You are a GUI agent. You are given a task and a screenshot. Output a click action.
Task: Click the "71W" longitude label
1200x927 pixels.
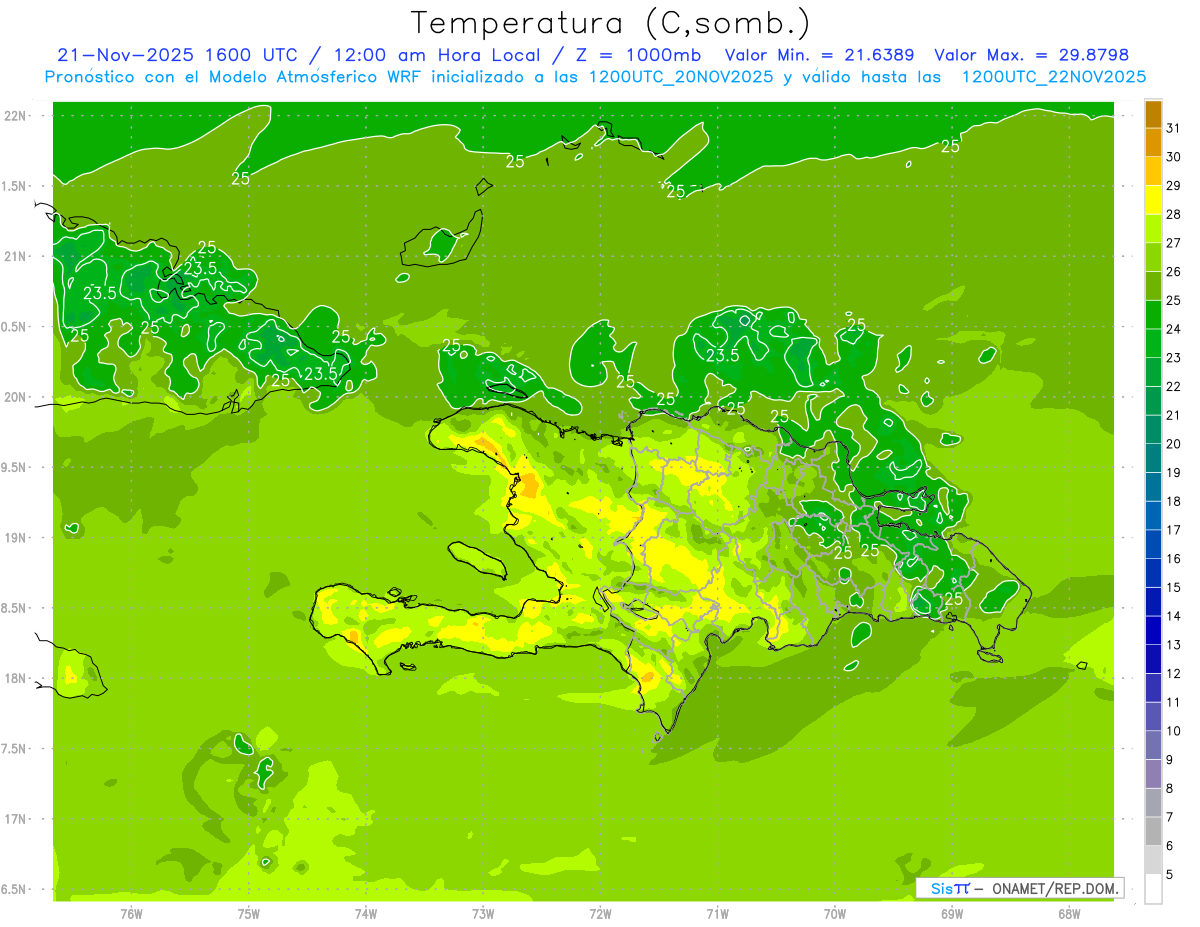click(717, 913)
